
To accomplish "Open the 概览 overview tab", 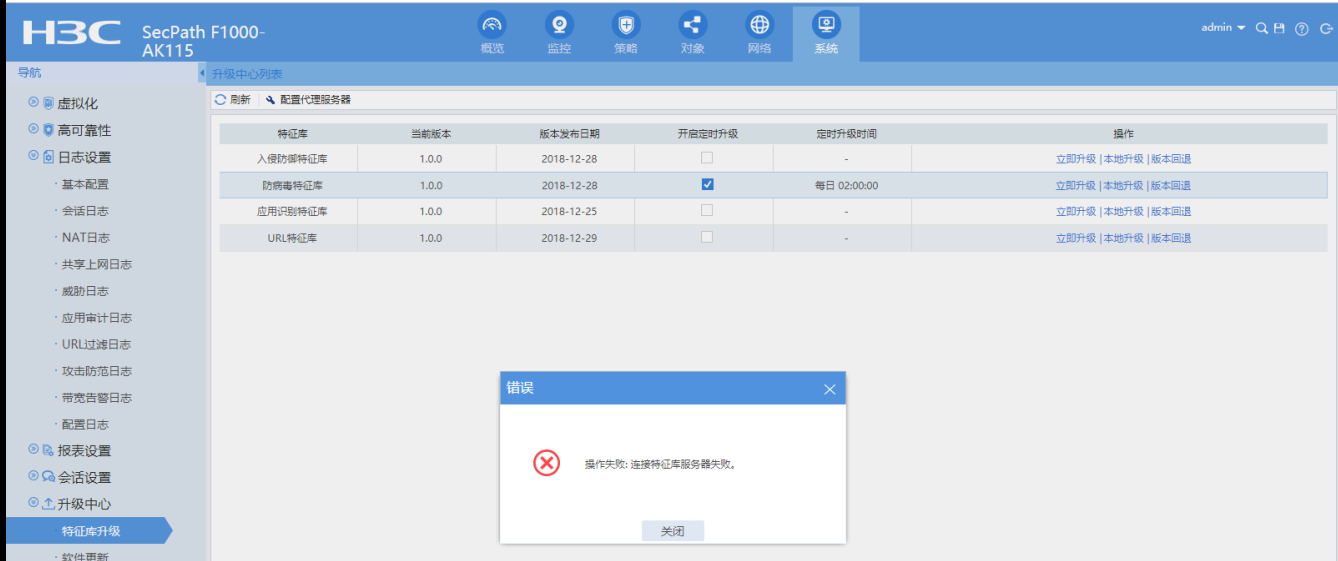I will coord(492,33).
